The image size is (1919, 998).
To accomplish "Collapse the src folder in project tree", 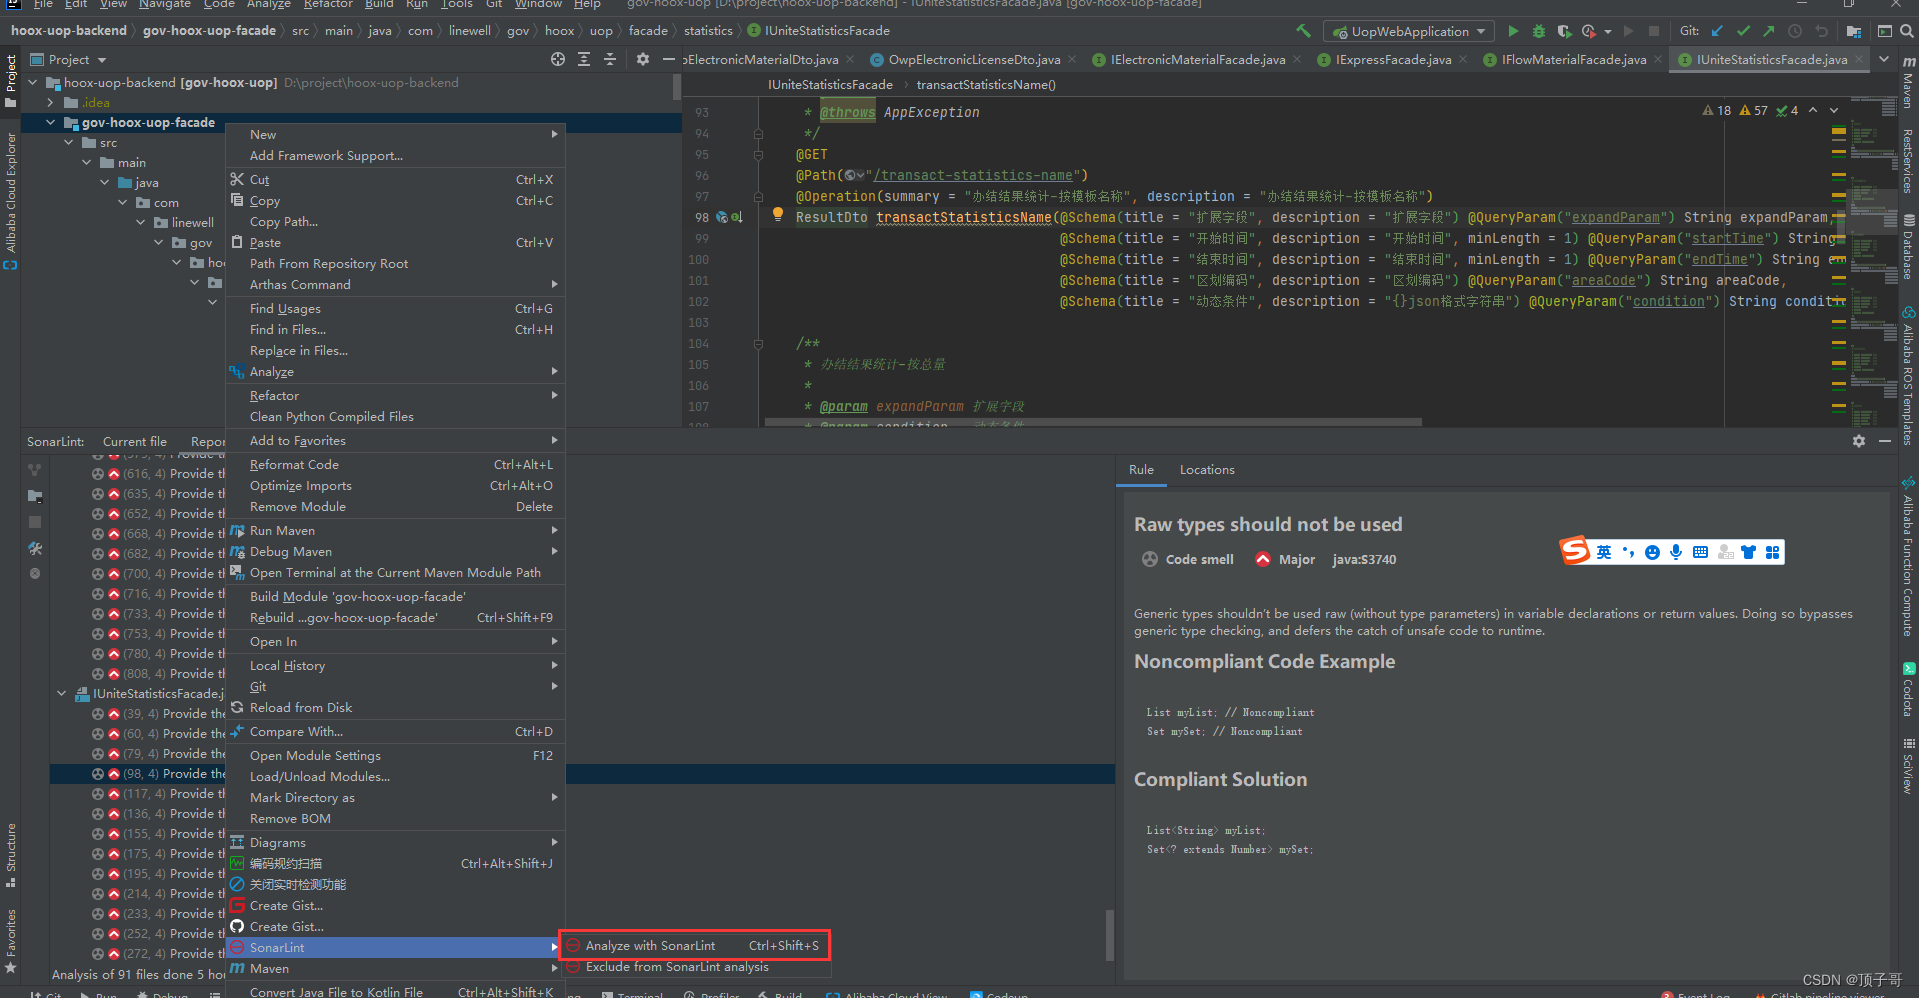I will point(69,143).
